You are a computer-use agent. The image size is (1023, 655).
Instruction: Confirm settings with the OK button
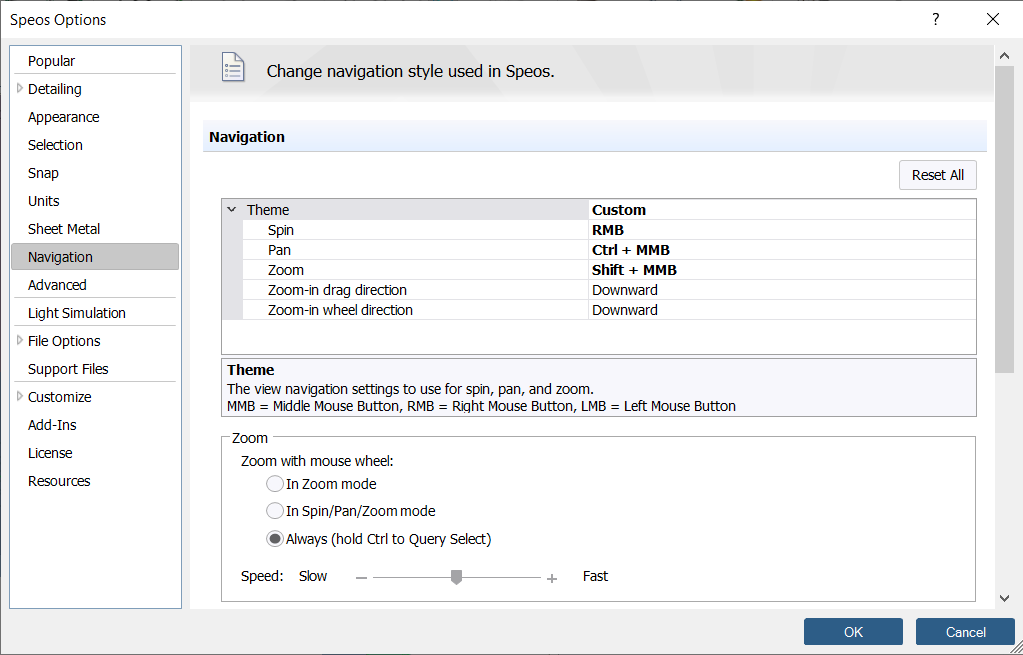coord(853,632)
